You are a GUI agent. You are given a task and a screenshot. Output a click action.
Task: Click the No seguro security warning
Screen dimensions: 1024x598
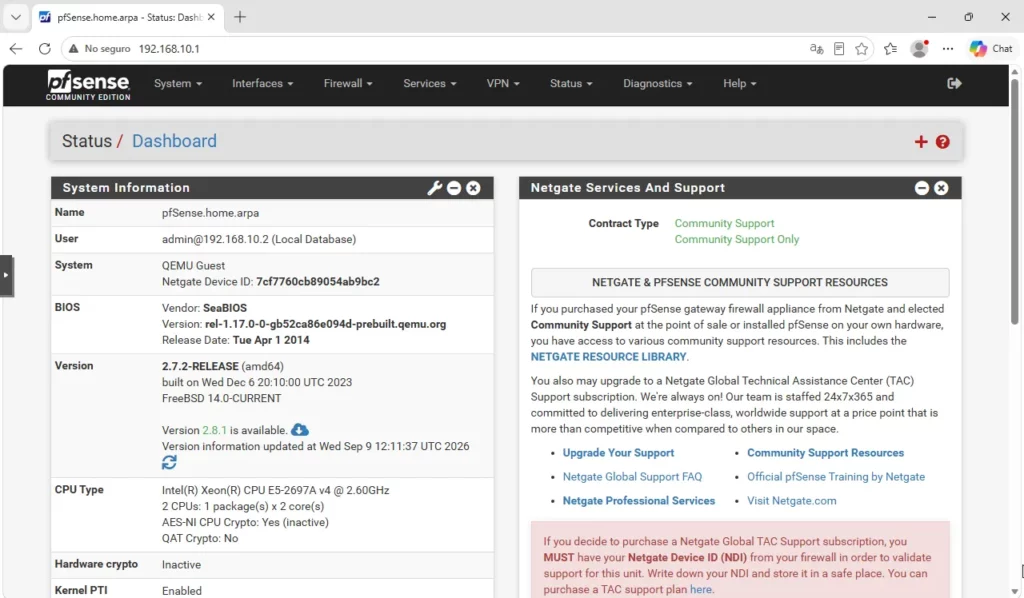99,49
